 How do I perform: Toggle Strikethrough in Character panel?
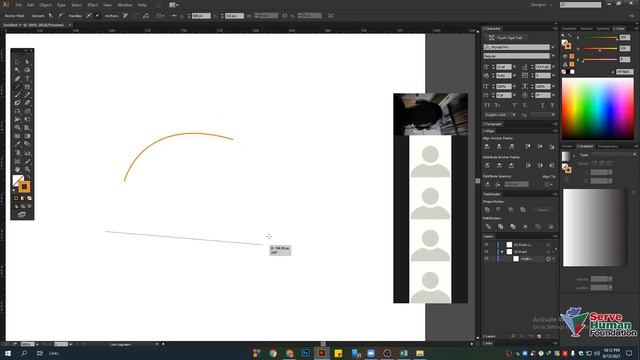click(552, 105)
